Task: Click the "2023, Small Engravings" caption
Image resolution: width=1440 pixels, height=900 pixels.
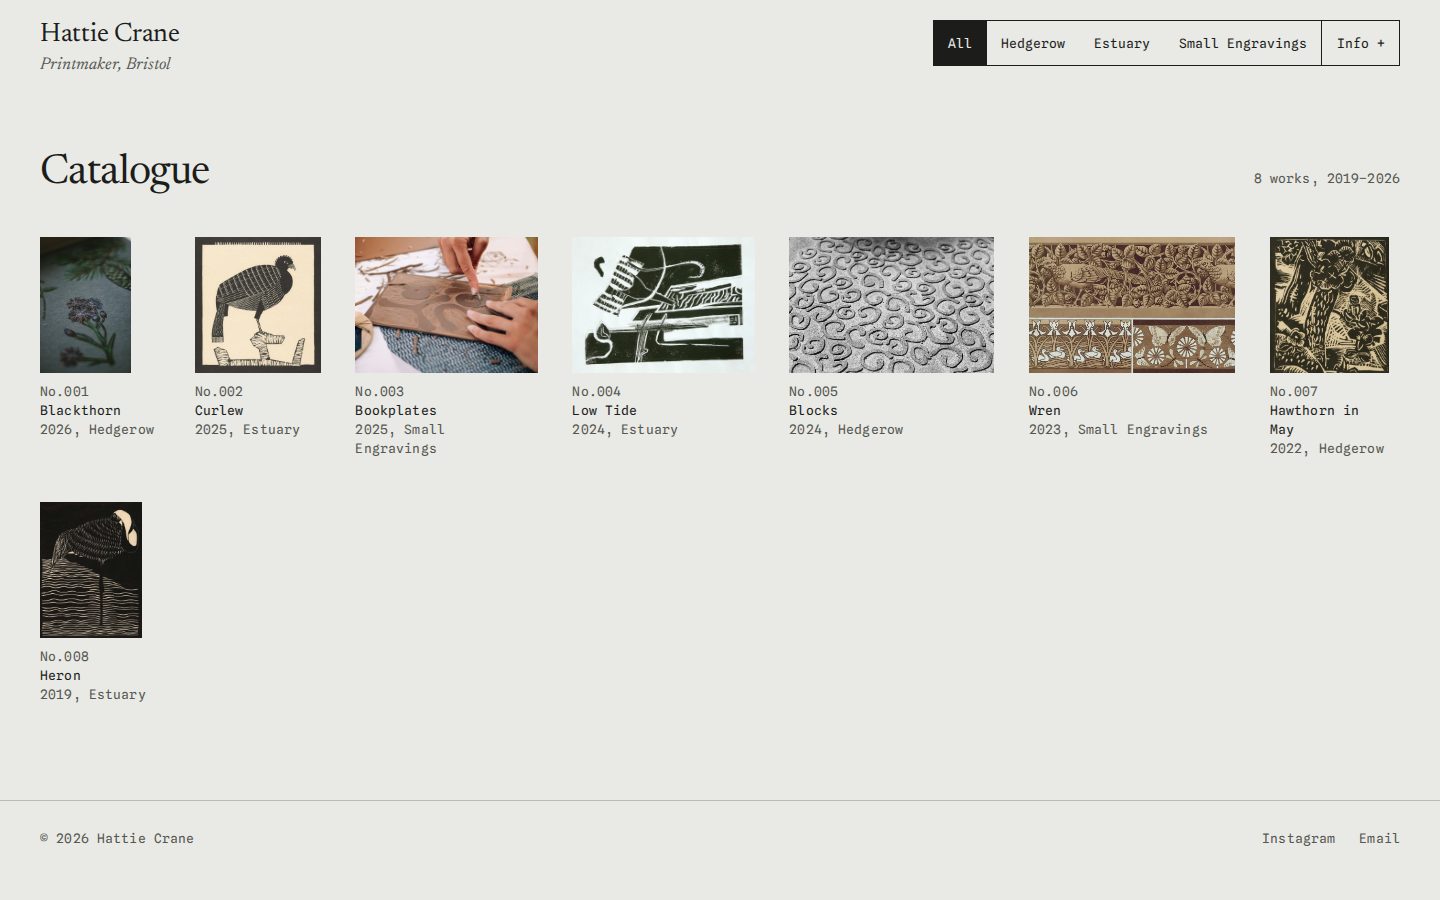Action: point(1118,429)
